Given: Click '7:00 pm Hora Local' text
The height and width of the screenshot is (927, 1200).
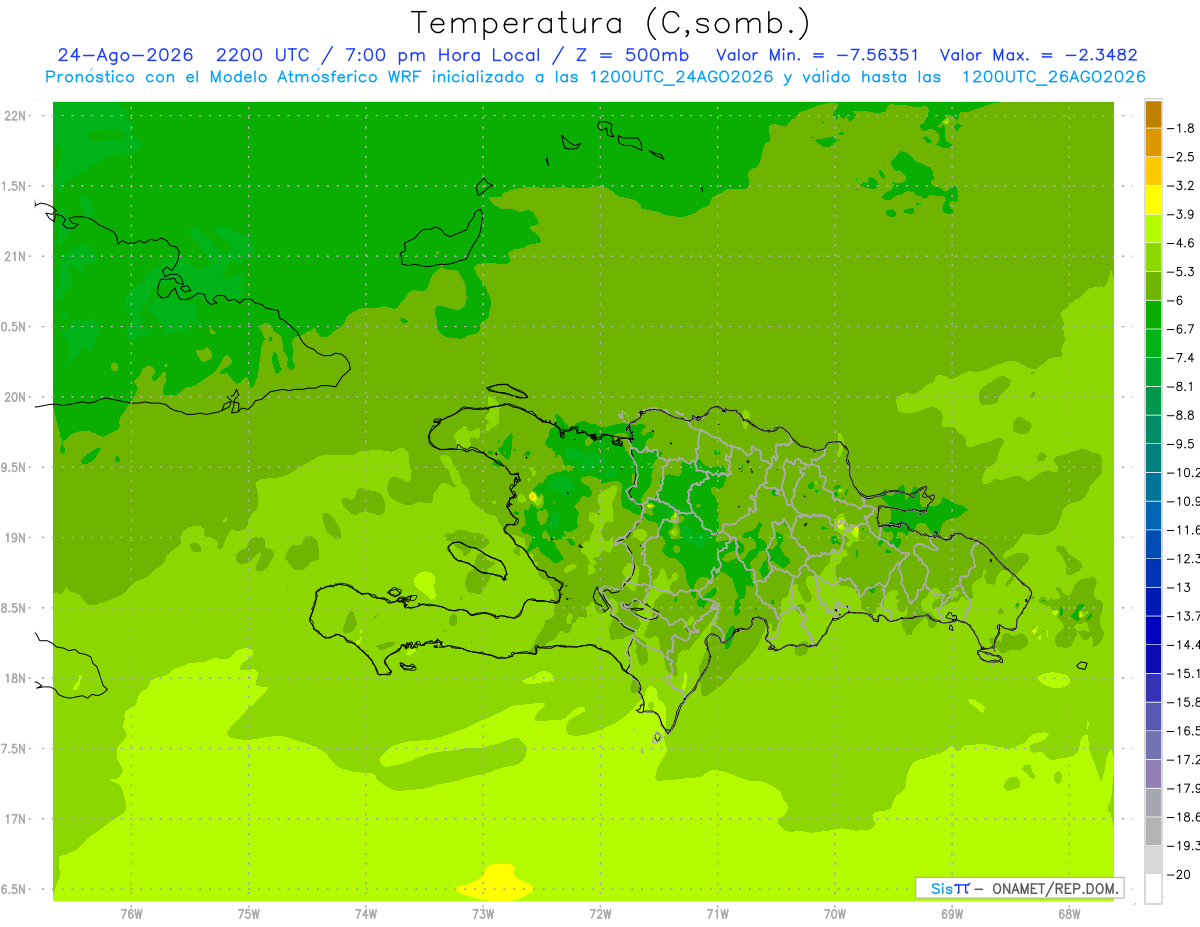Looking at the screenshot, I should pyautogui.click(x=444, y=55).
